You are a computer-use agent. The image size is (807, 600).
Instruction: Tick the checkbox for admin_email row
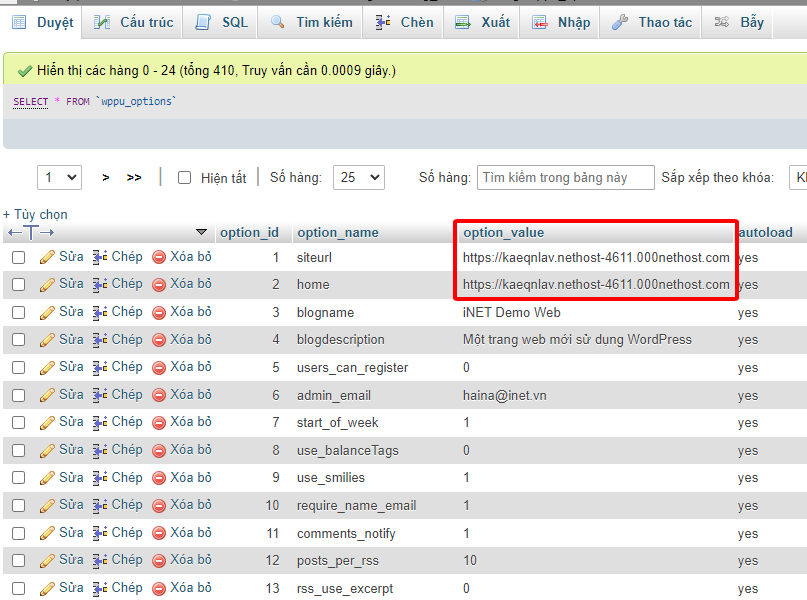(19, 395)
